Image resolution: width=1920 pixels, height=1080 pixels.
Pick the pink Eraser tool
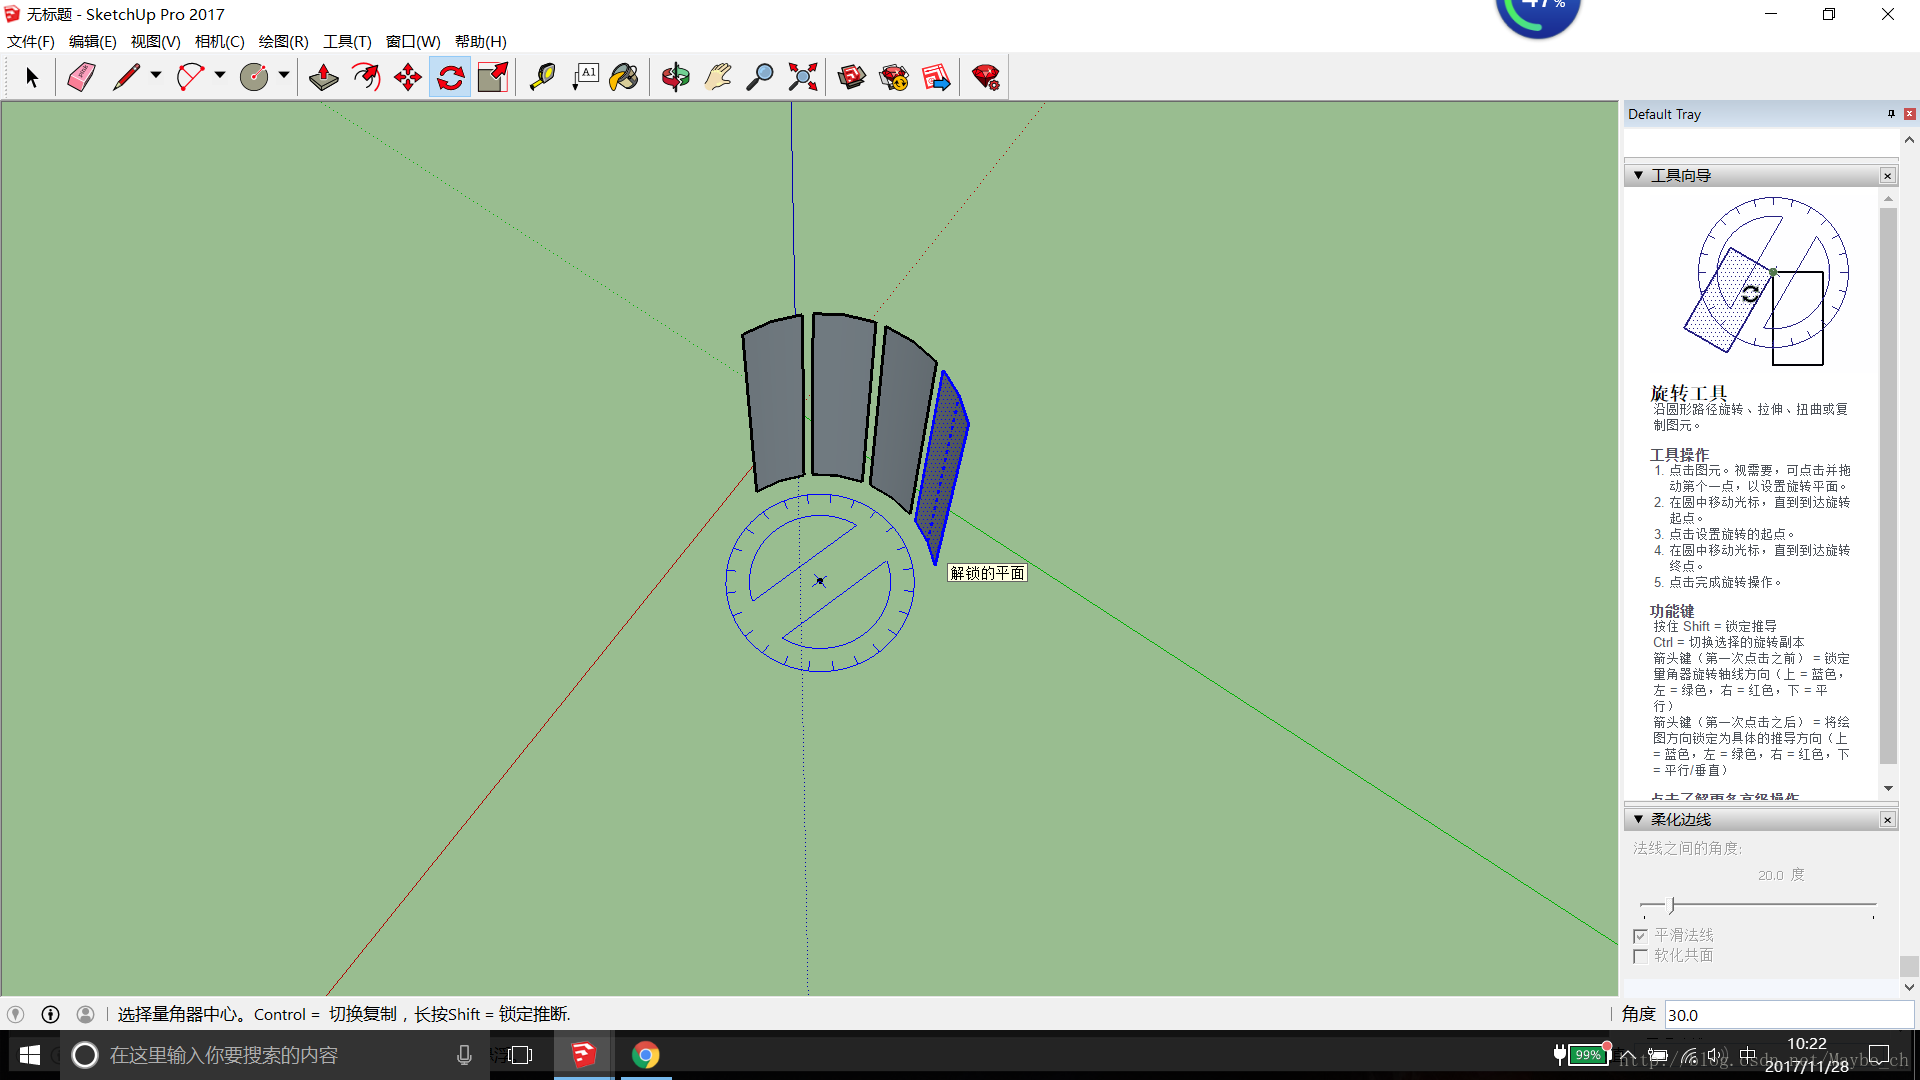[81, 77]
